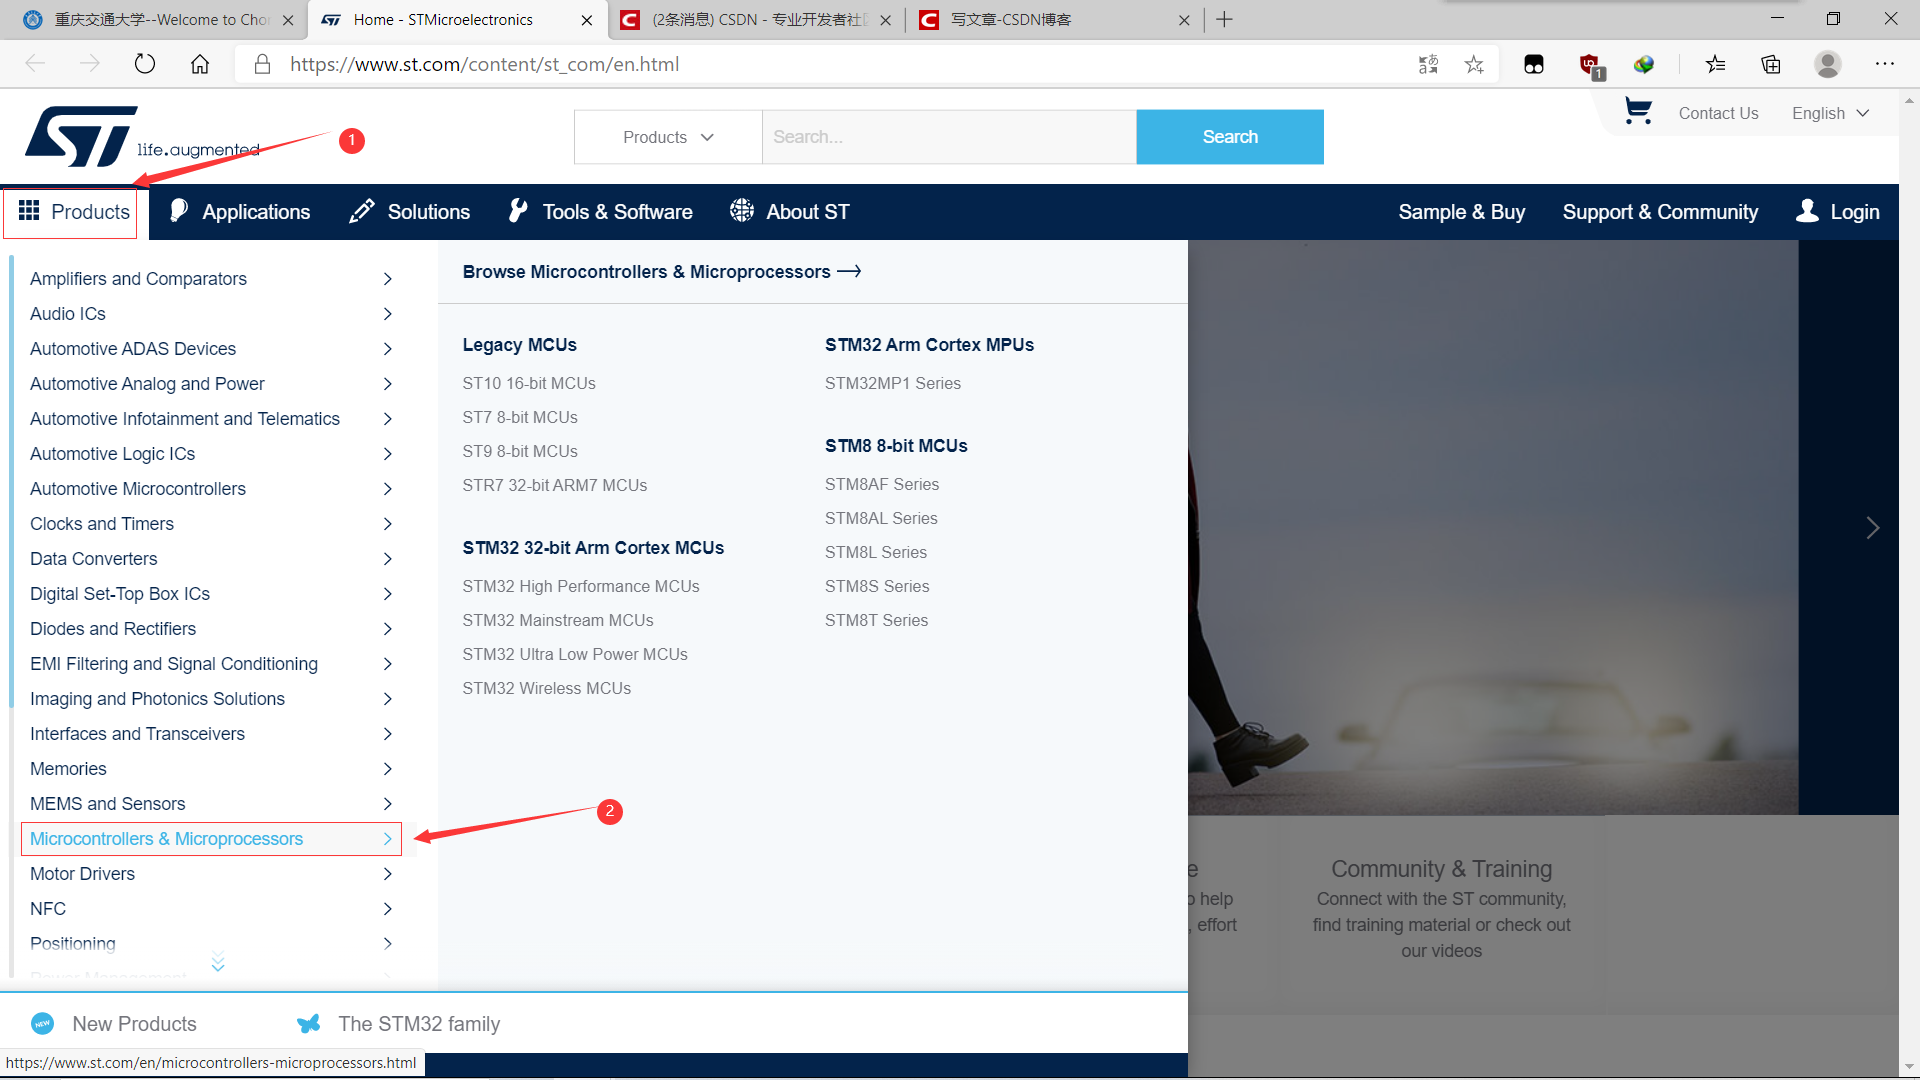1920x1080 pixels.
Task: Open the Solutions menu
Action: pos(409,212)
